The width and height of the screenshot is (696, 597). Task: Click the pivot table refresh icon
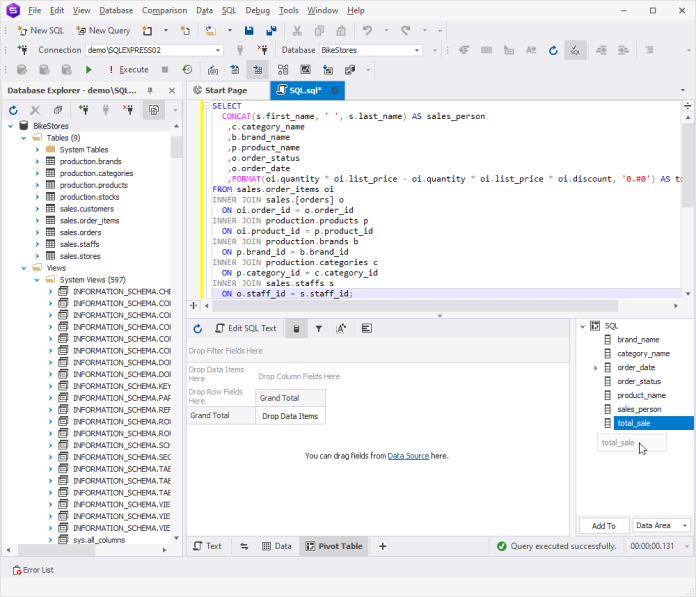click(198, 328)
